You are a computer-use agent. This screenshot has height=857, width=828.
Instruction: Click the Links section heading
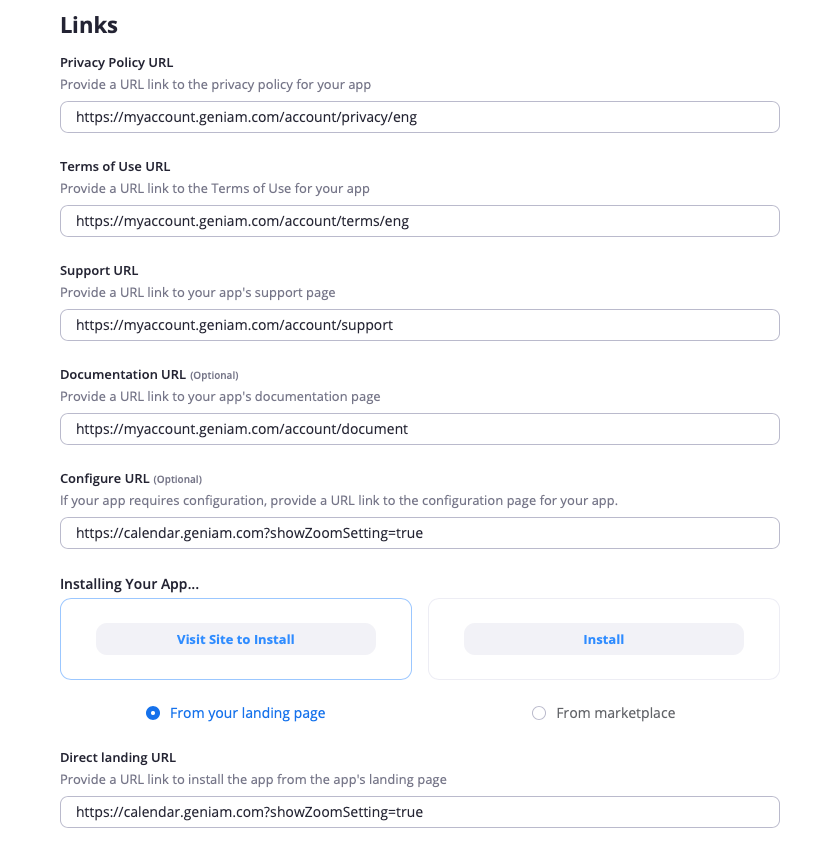coord(89,24)
